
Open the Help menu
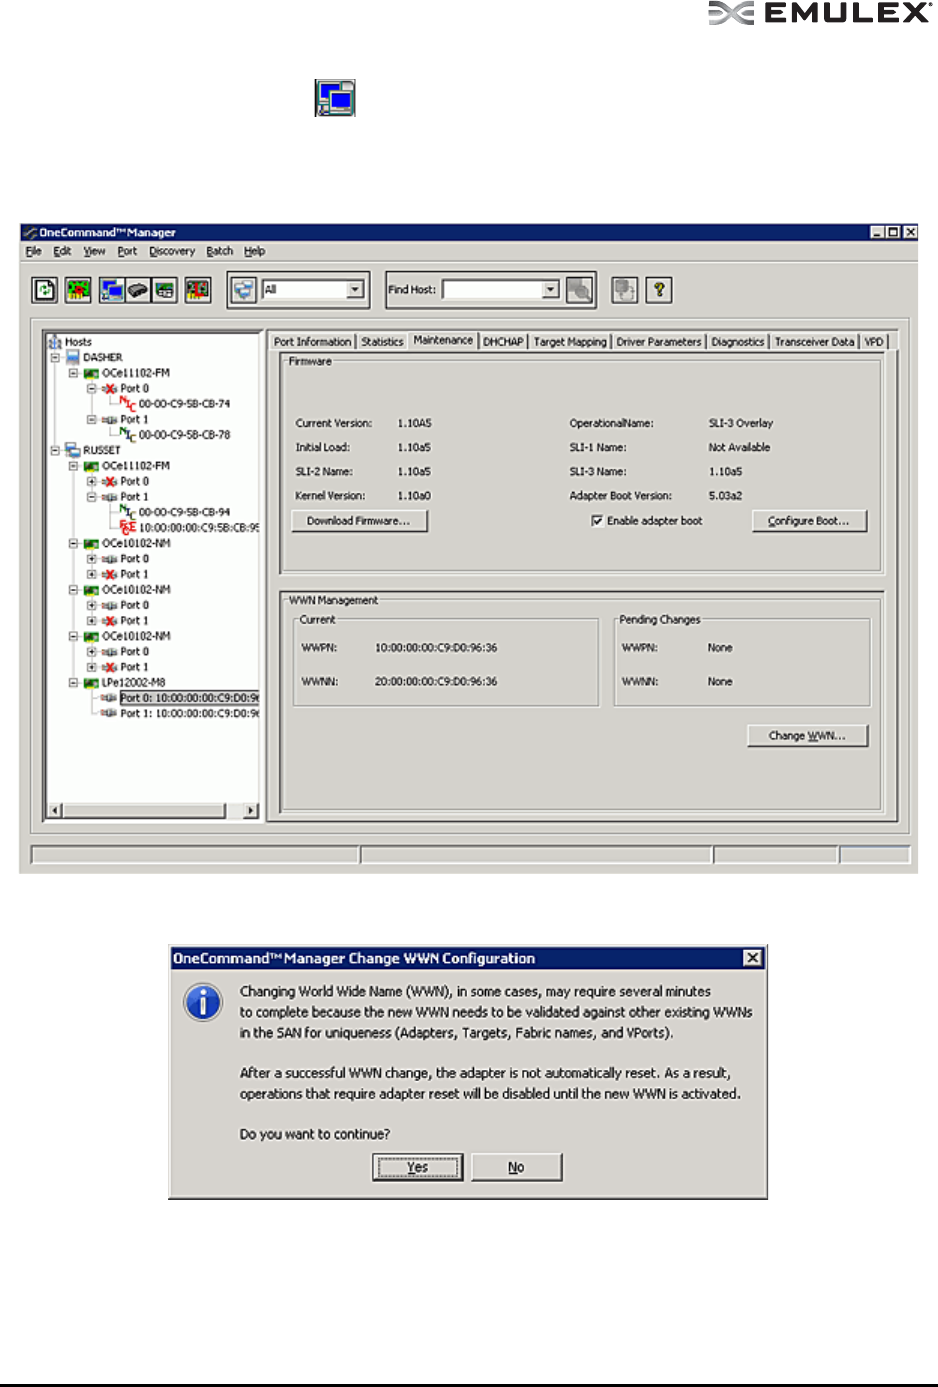click(254, 252)
